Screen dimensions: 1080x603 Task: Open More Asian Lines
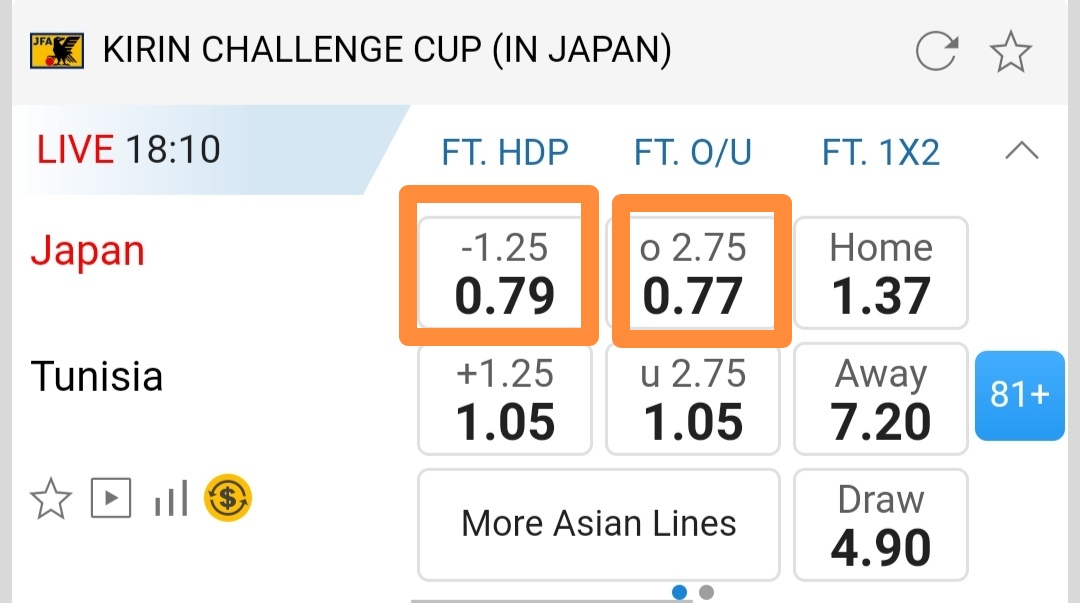pyautogui.click(x=598, y=524)
